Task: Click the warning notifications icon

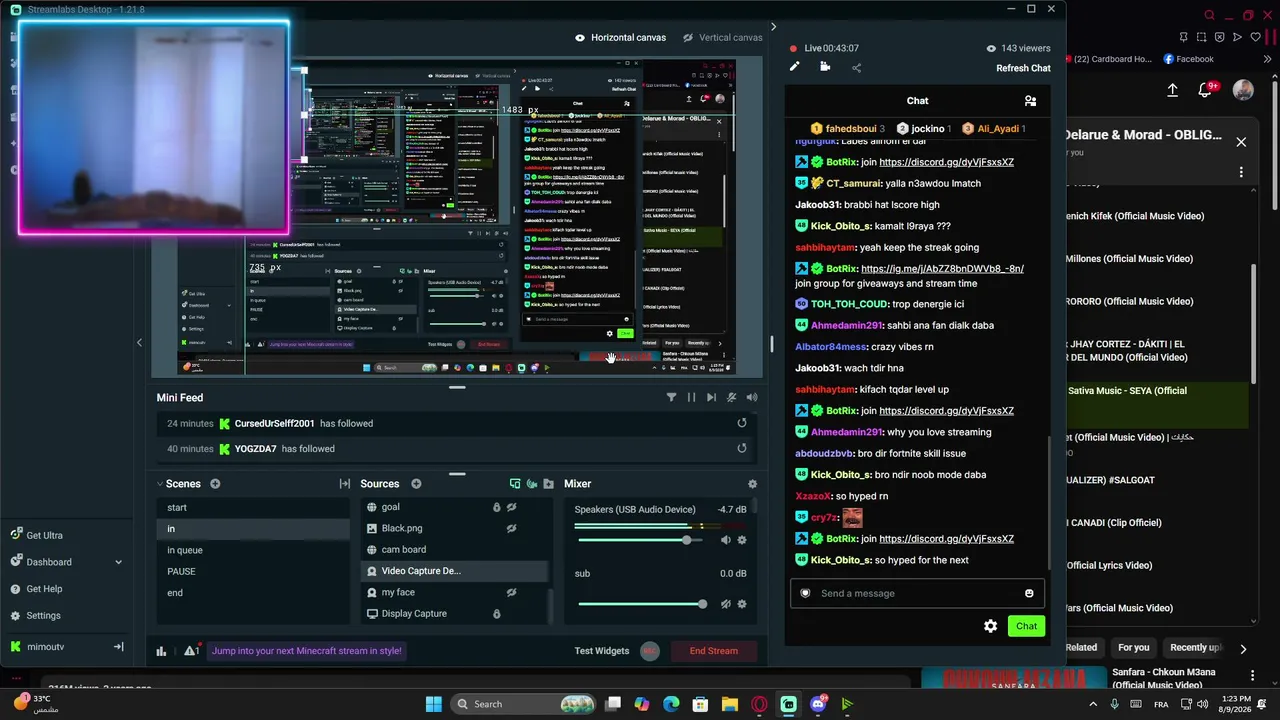Action: (191, 651)
